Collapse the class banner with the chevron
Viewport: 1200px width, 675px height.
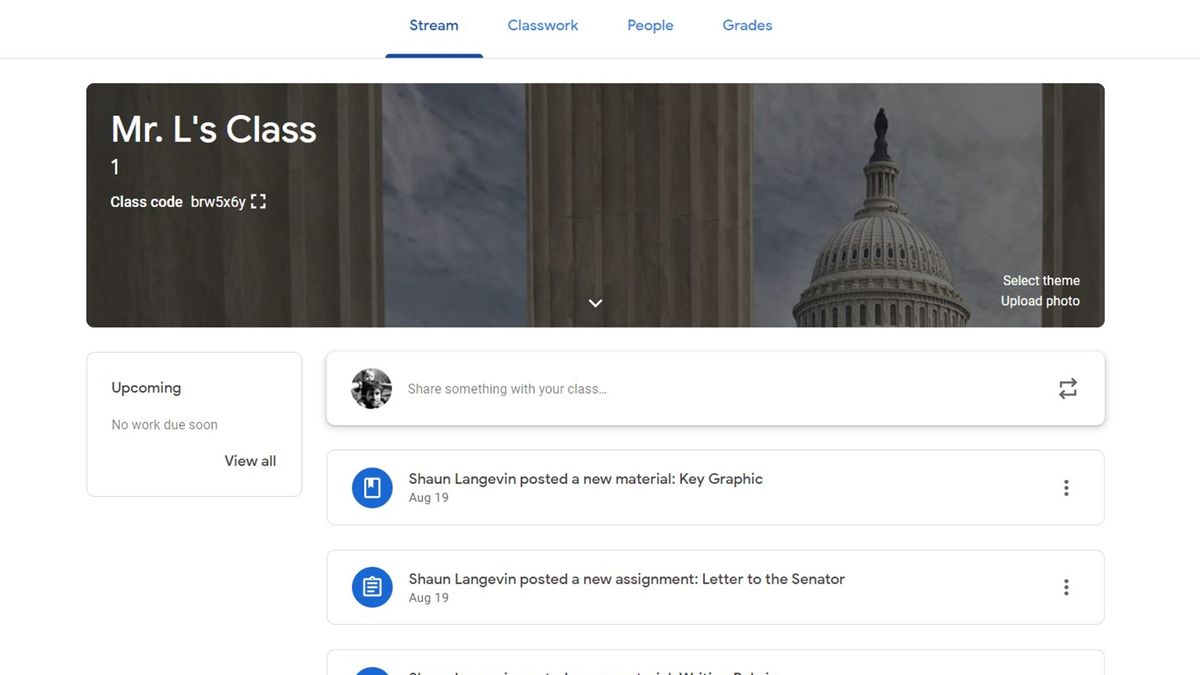coord(595,302)
